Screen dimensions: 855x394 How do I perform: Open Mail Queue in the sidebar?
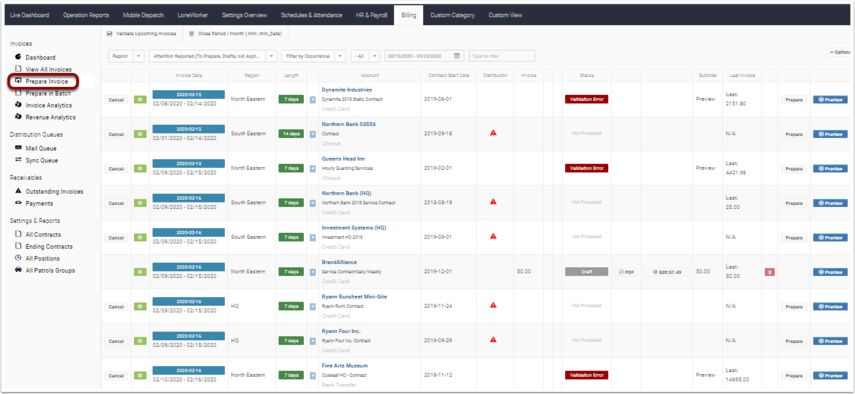[41, 148]
